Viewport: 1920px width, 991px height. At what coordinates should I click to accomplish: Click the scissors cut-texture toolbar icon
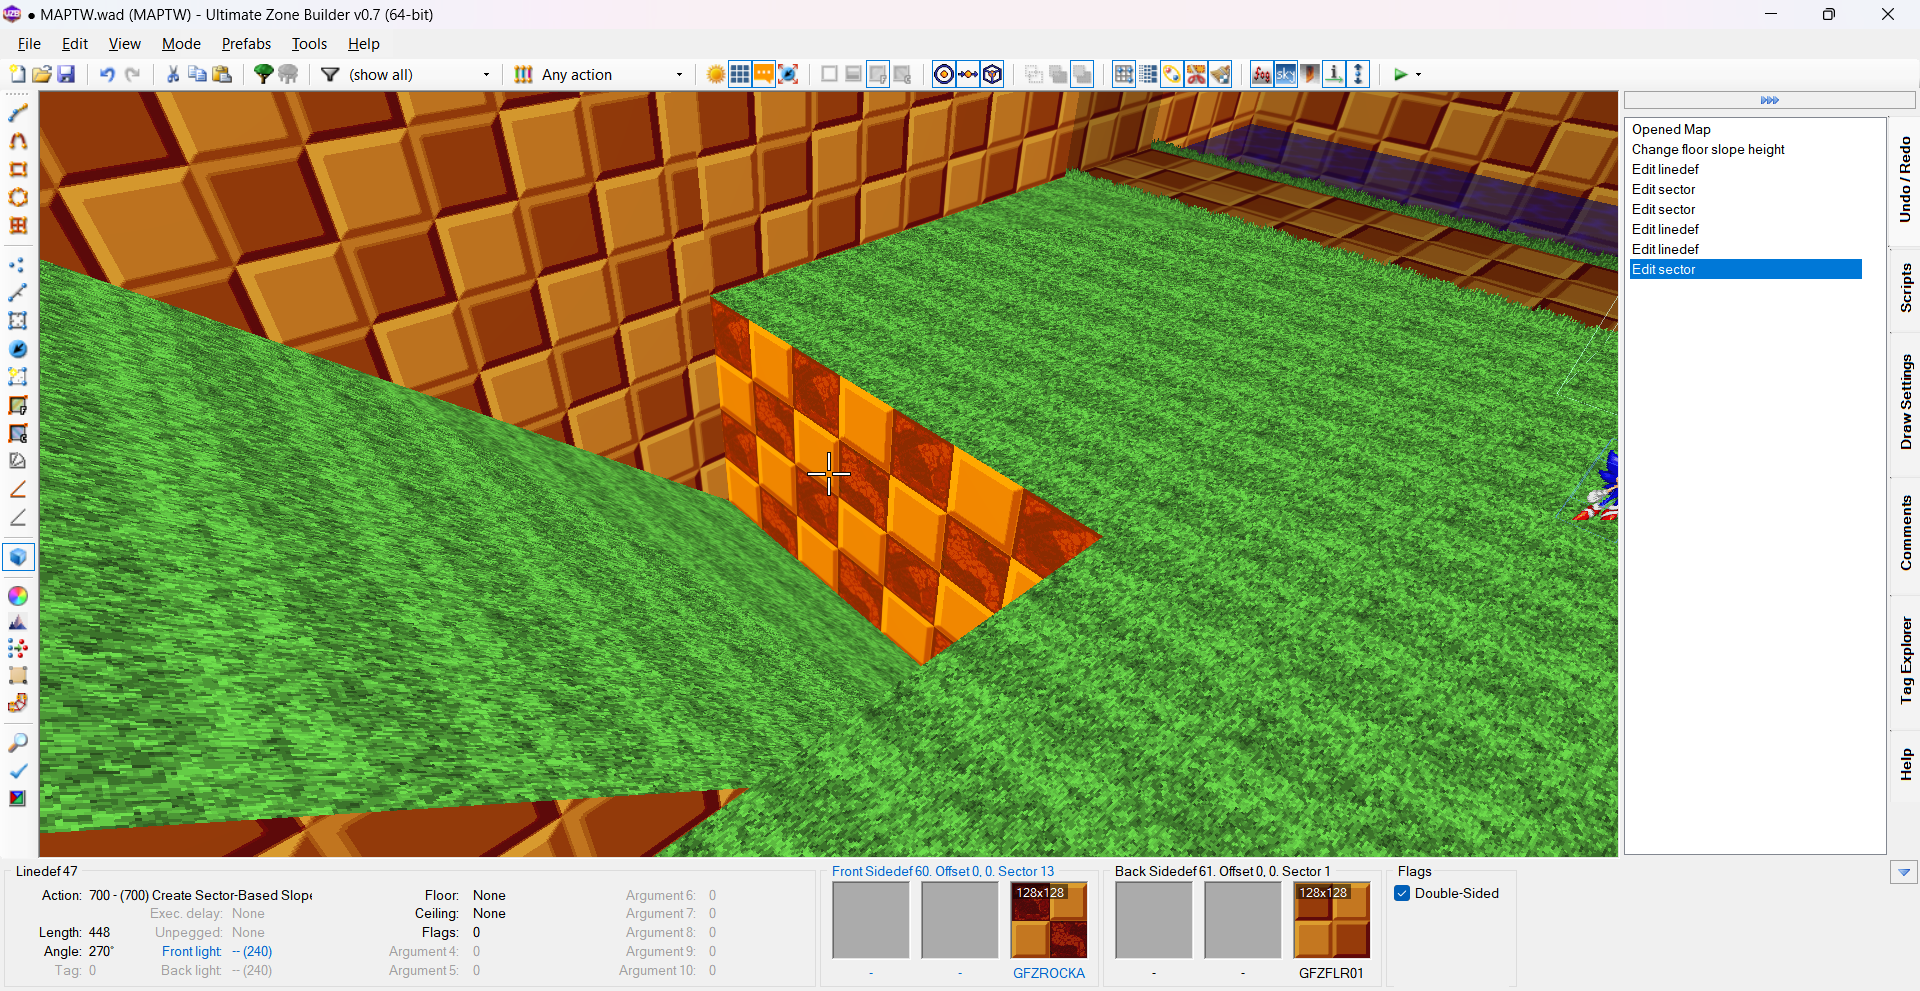click(1196, 74)
